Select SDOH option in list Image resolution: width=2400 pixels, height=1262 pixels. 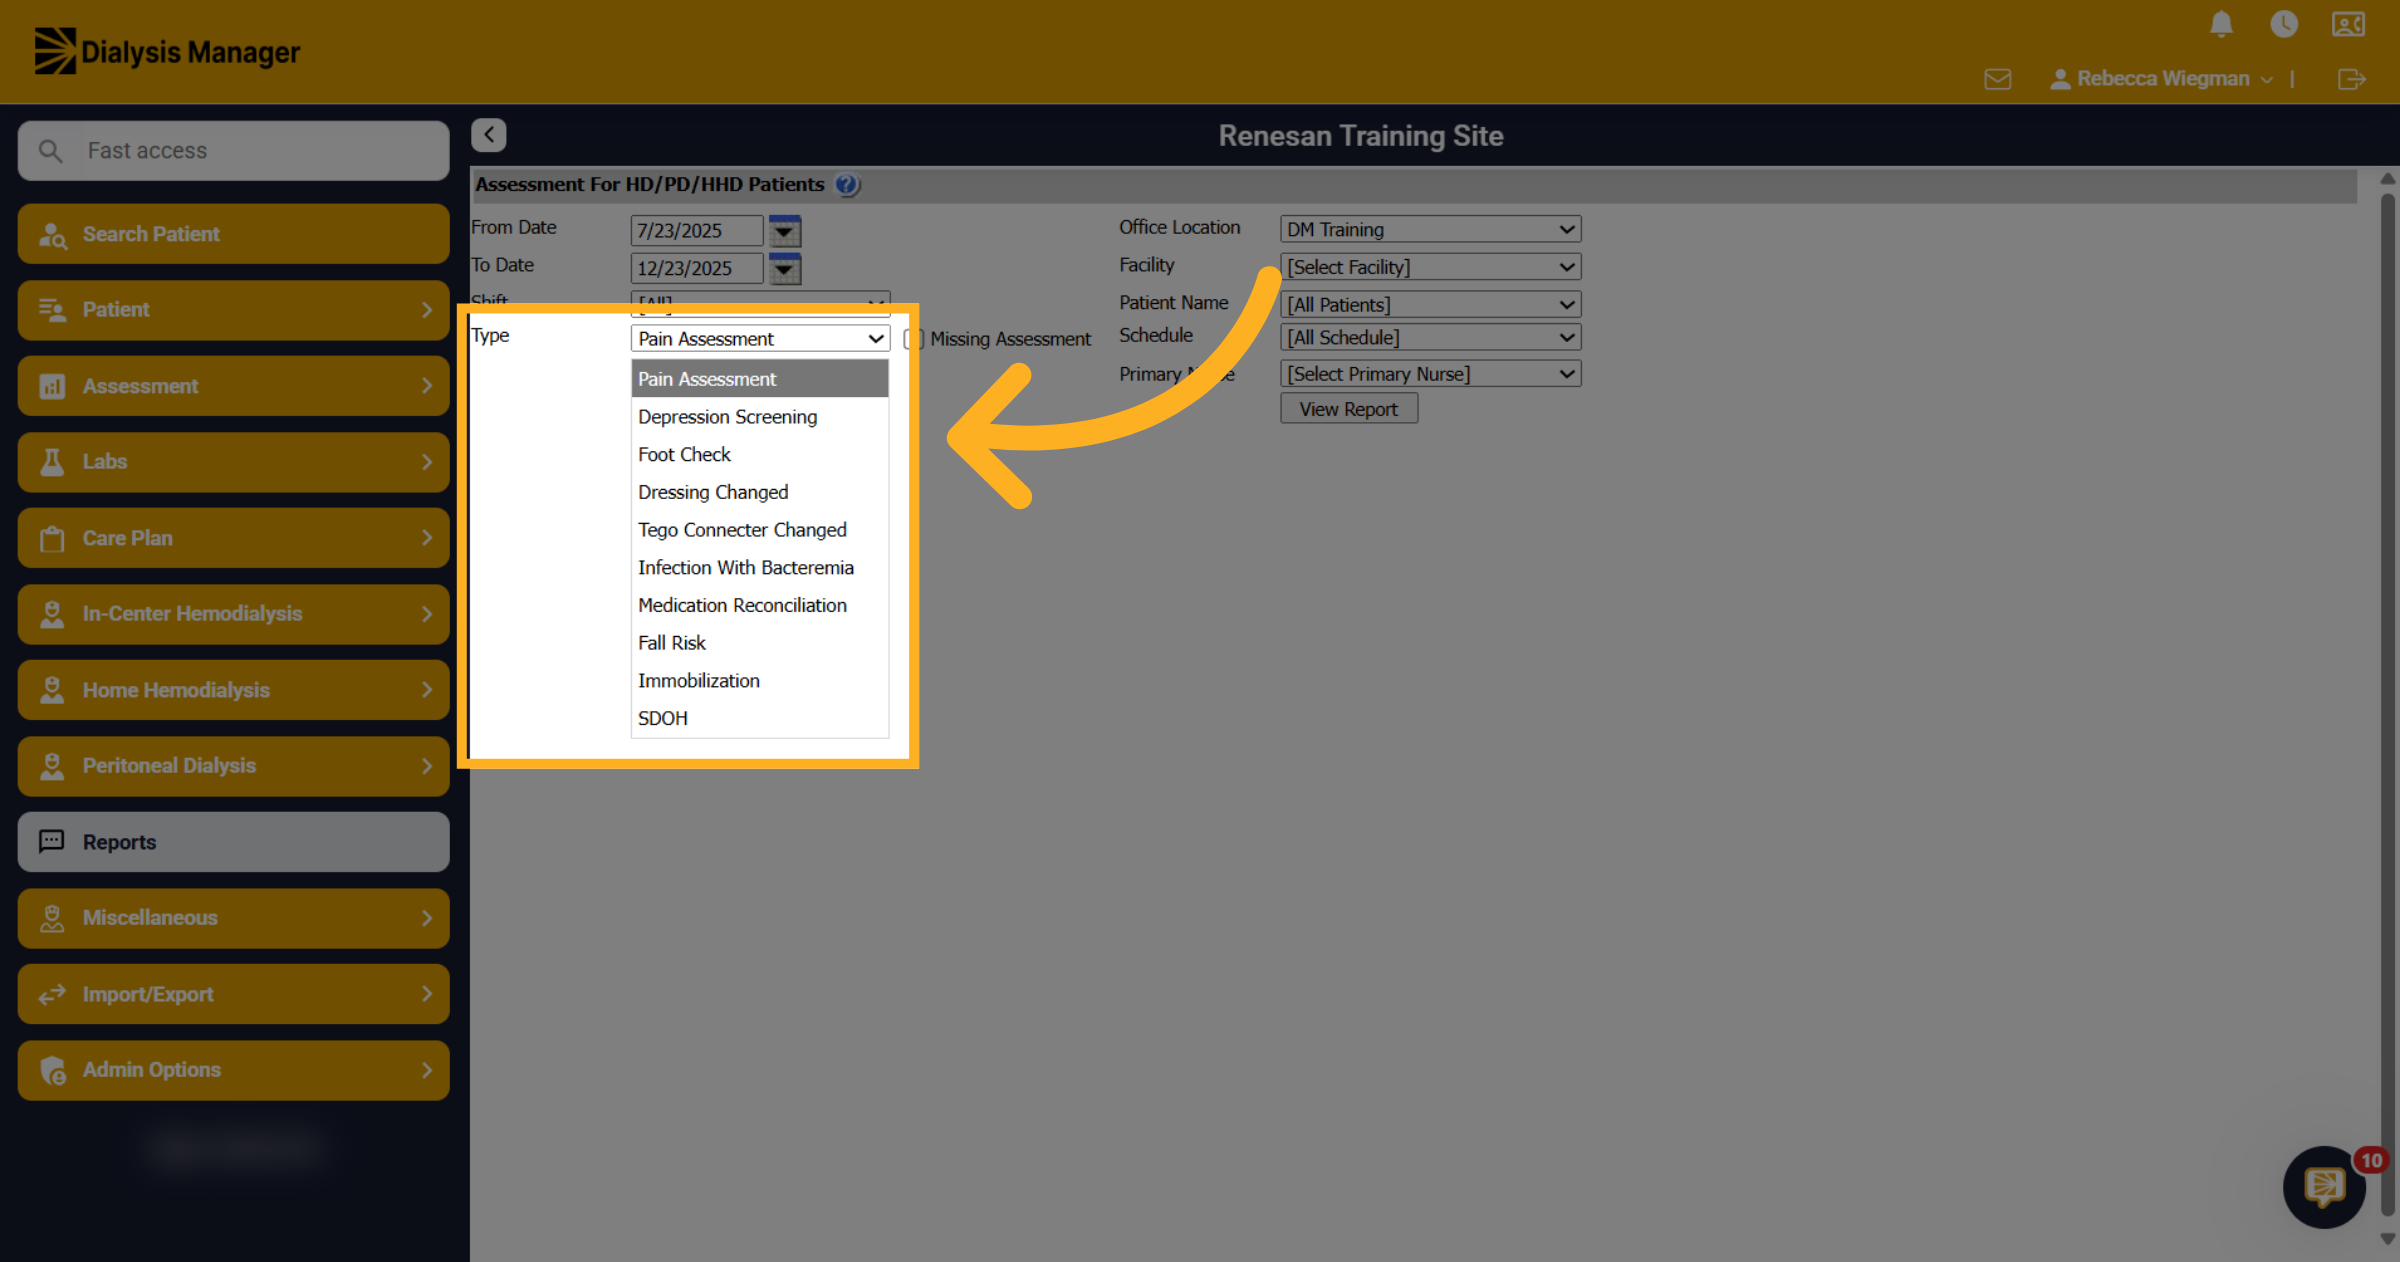coord(760,718)
